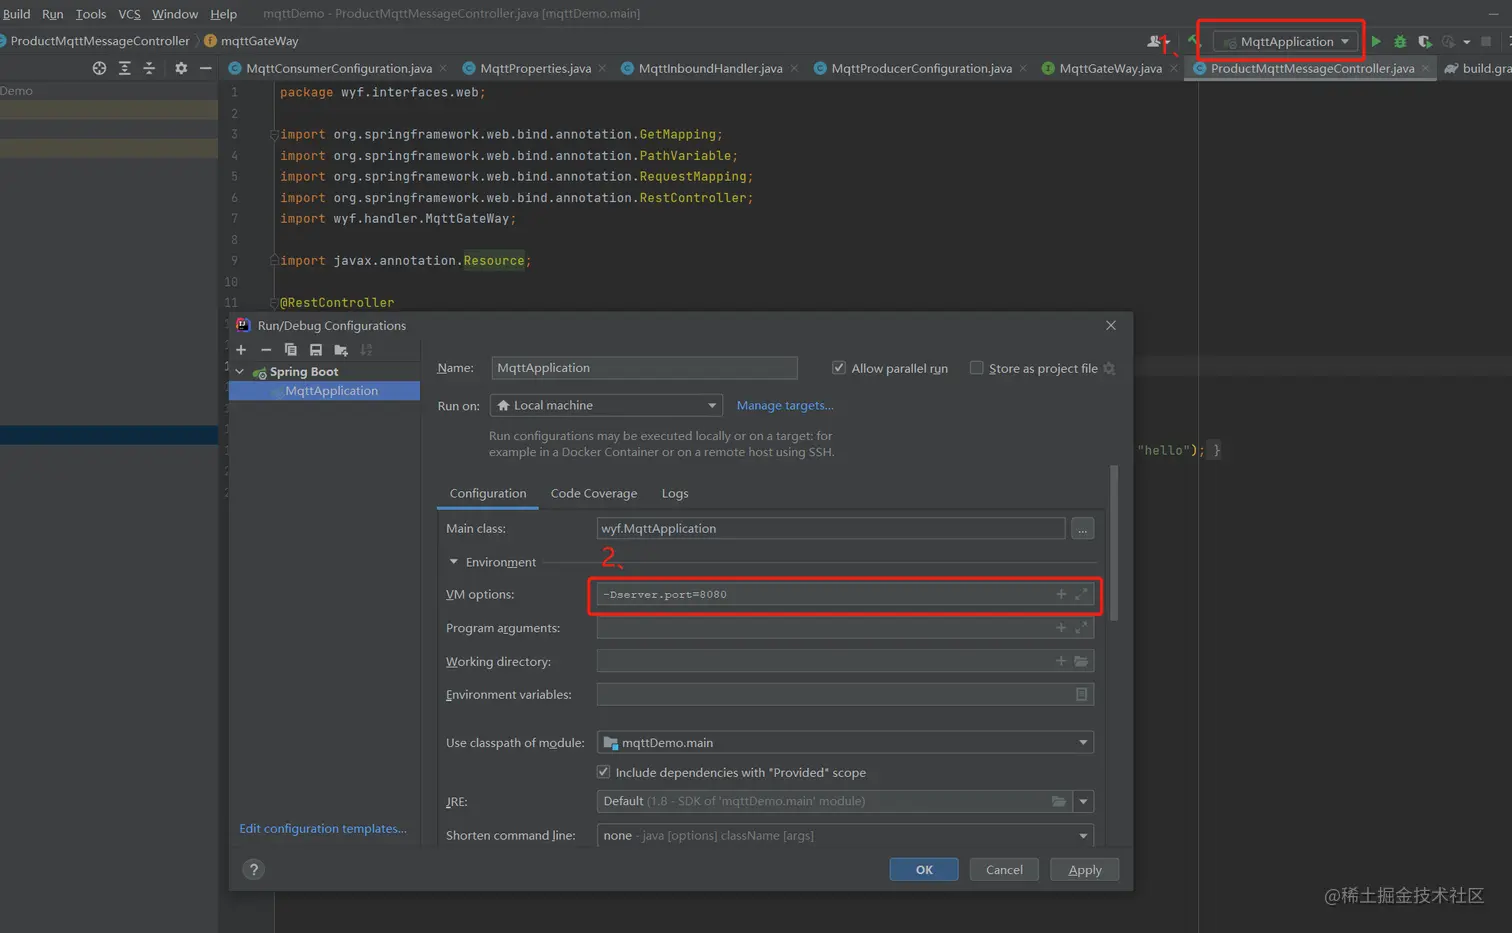Switch to the Code Coverage tab
The image size is (1512, 933).
tap(593, 493)
